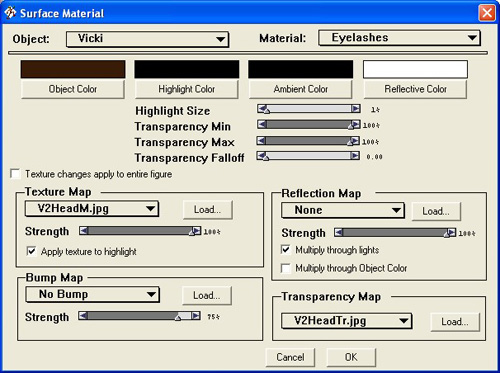Image resolution: width=500 pixels, height=373 pixels.
Task: Click the black Highlight Color swatch
Action: point(187,69)
